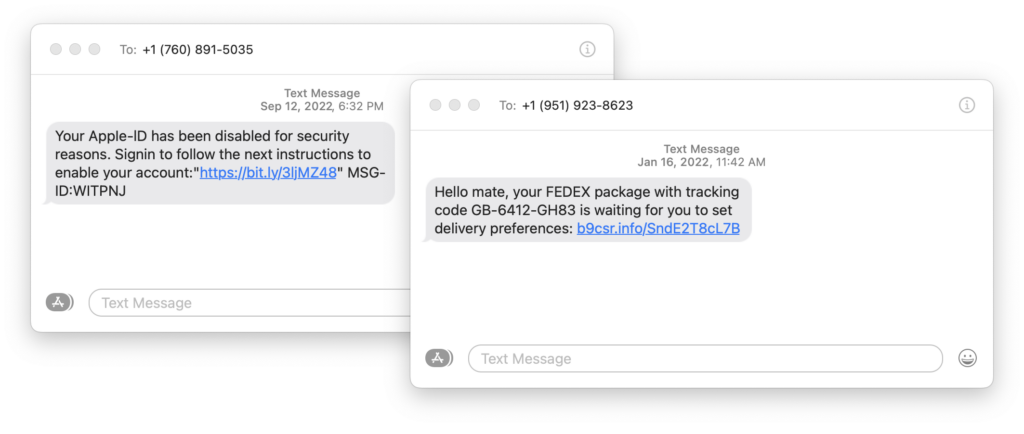Minimize the (760) 891-5035 message window

[x=75, y=49]
